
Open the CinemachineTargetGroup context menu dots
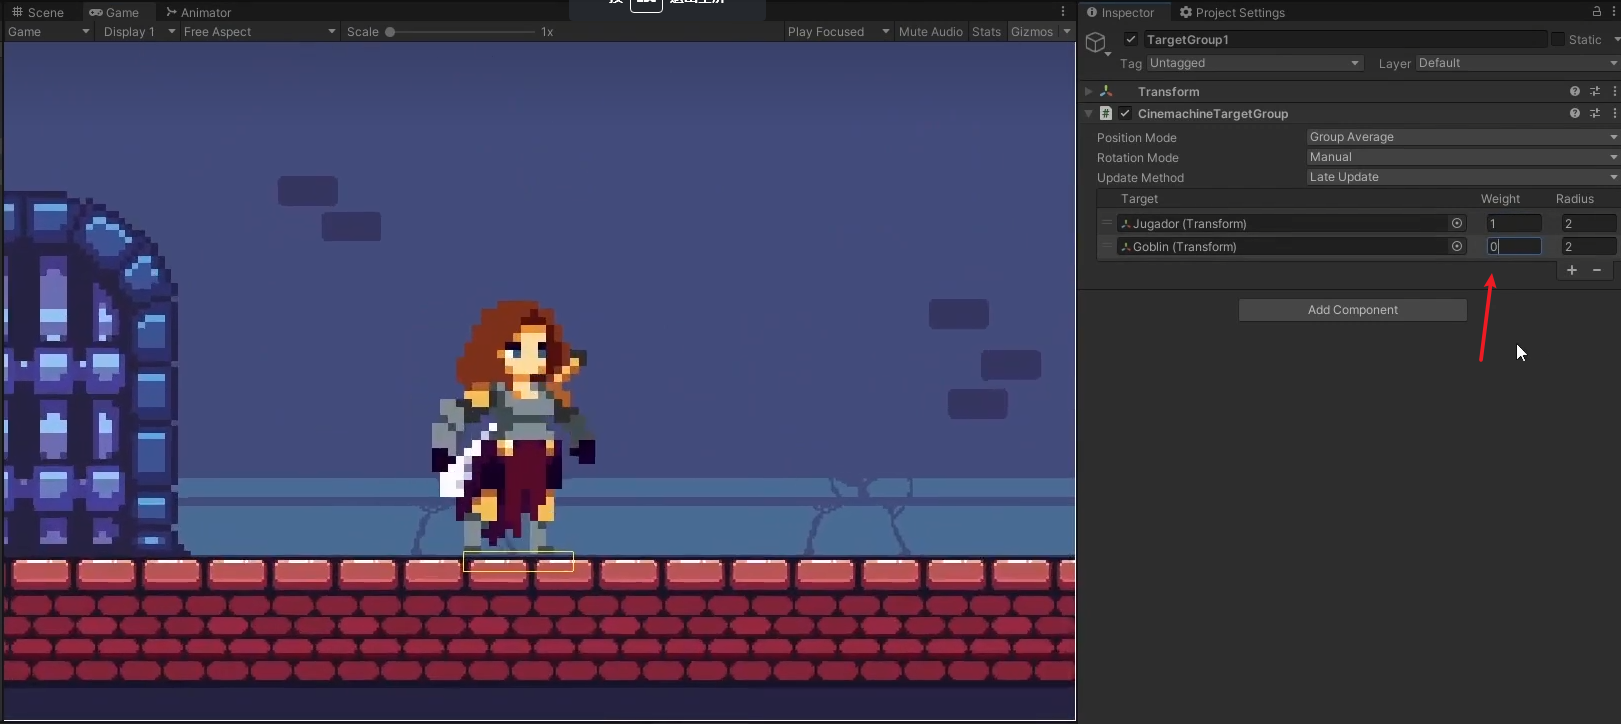[1614, 114]
